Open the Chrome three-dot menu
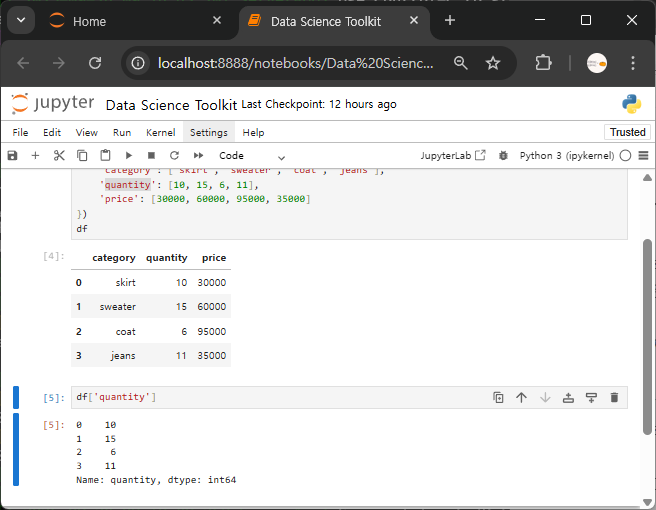Image resolution: width=656 pixels, height=510 pixels. (x=633, y=63)
